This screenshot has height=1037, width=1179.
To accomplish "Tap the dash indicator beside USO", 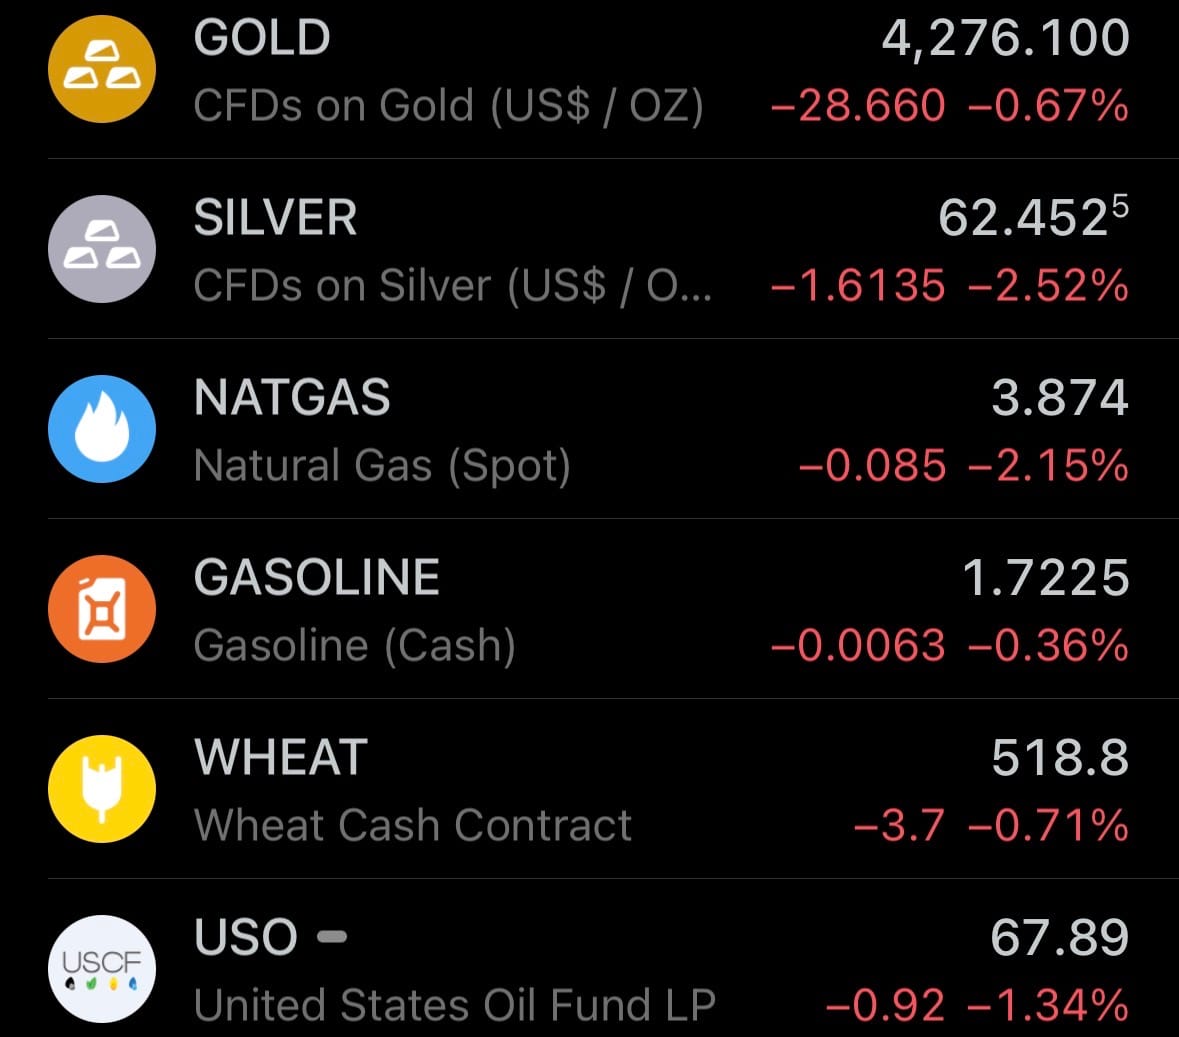I will (x=332, y=937).
